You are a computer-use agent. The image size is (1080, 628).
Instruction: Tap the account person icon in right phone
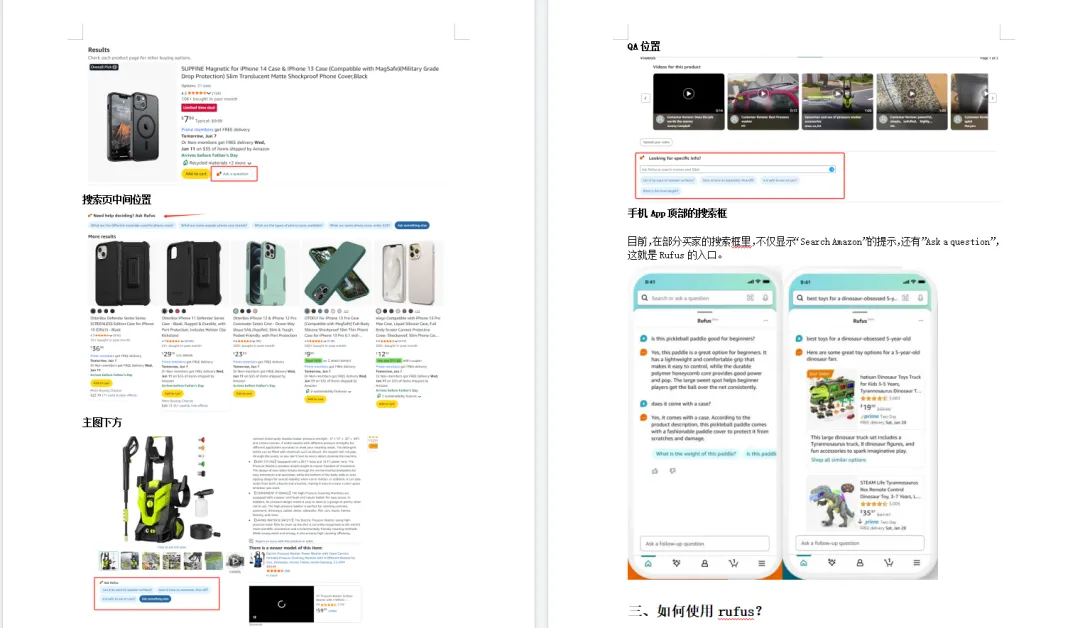pyautogui.click(x=860, y=563)
